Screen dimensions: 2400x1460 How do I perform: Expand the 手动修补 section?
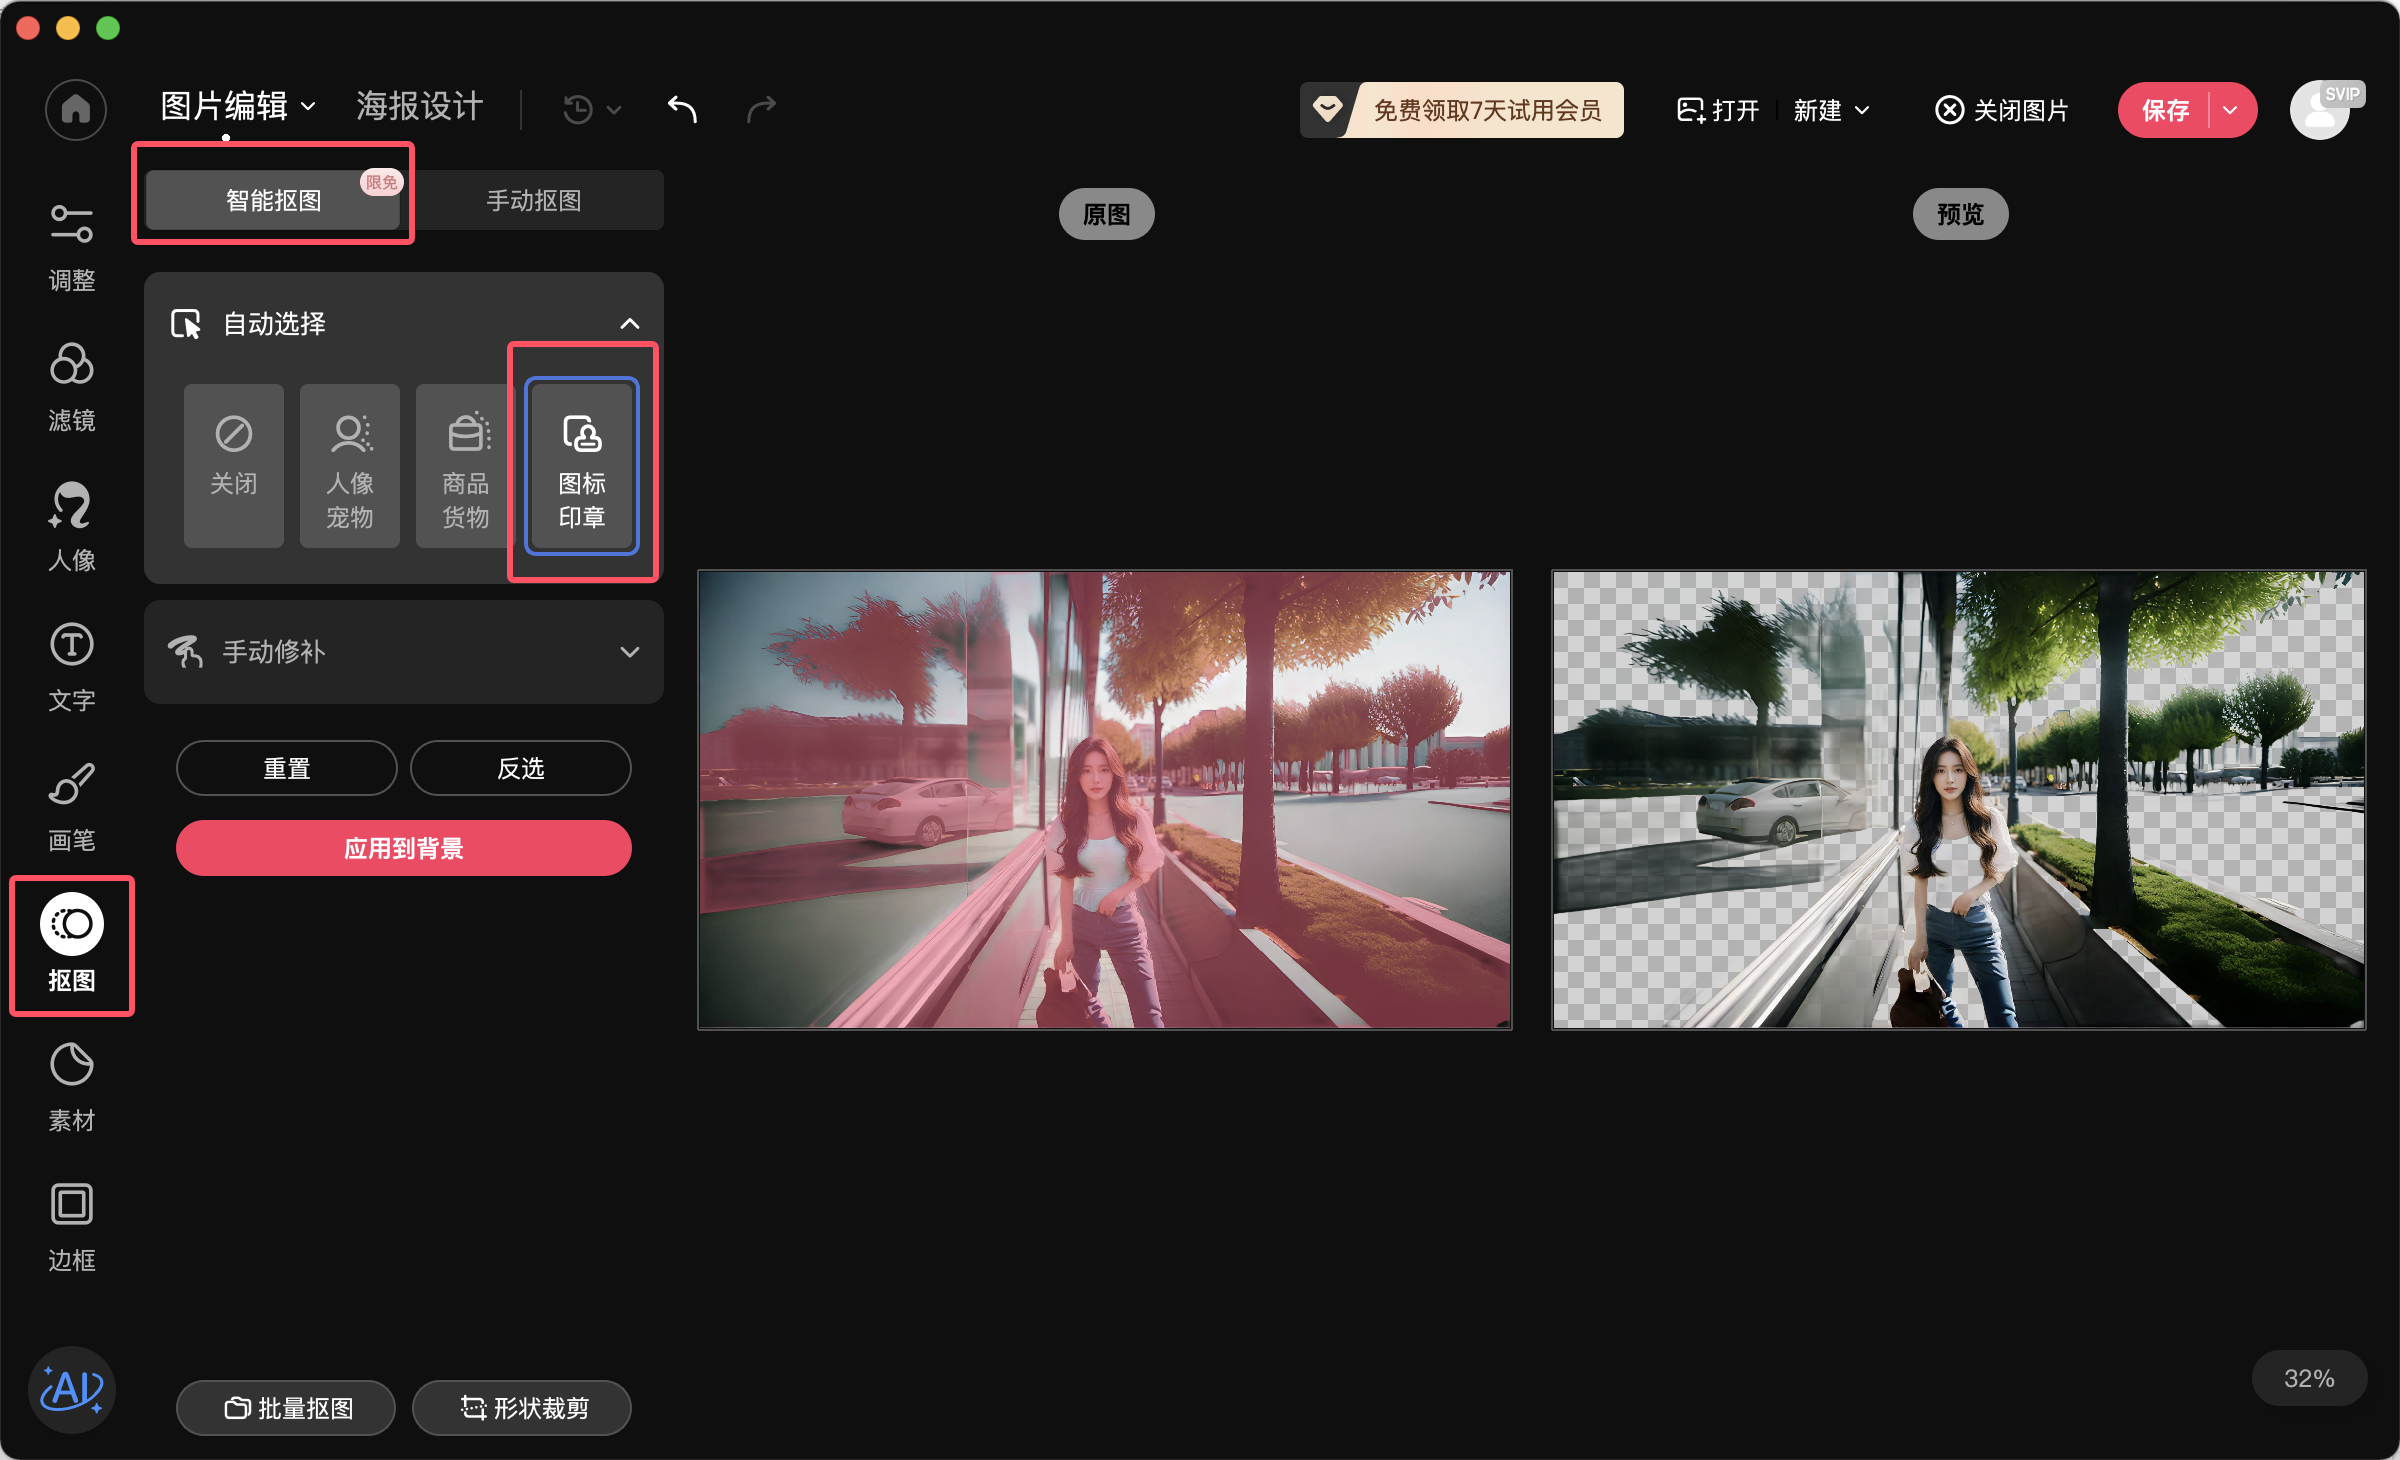pyautogui.click(x=629, y=652)
